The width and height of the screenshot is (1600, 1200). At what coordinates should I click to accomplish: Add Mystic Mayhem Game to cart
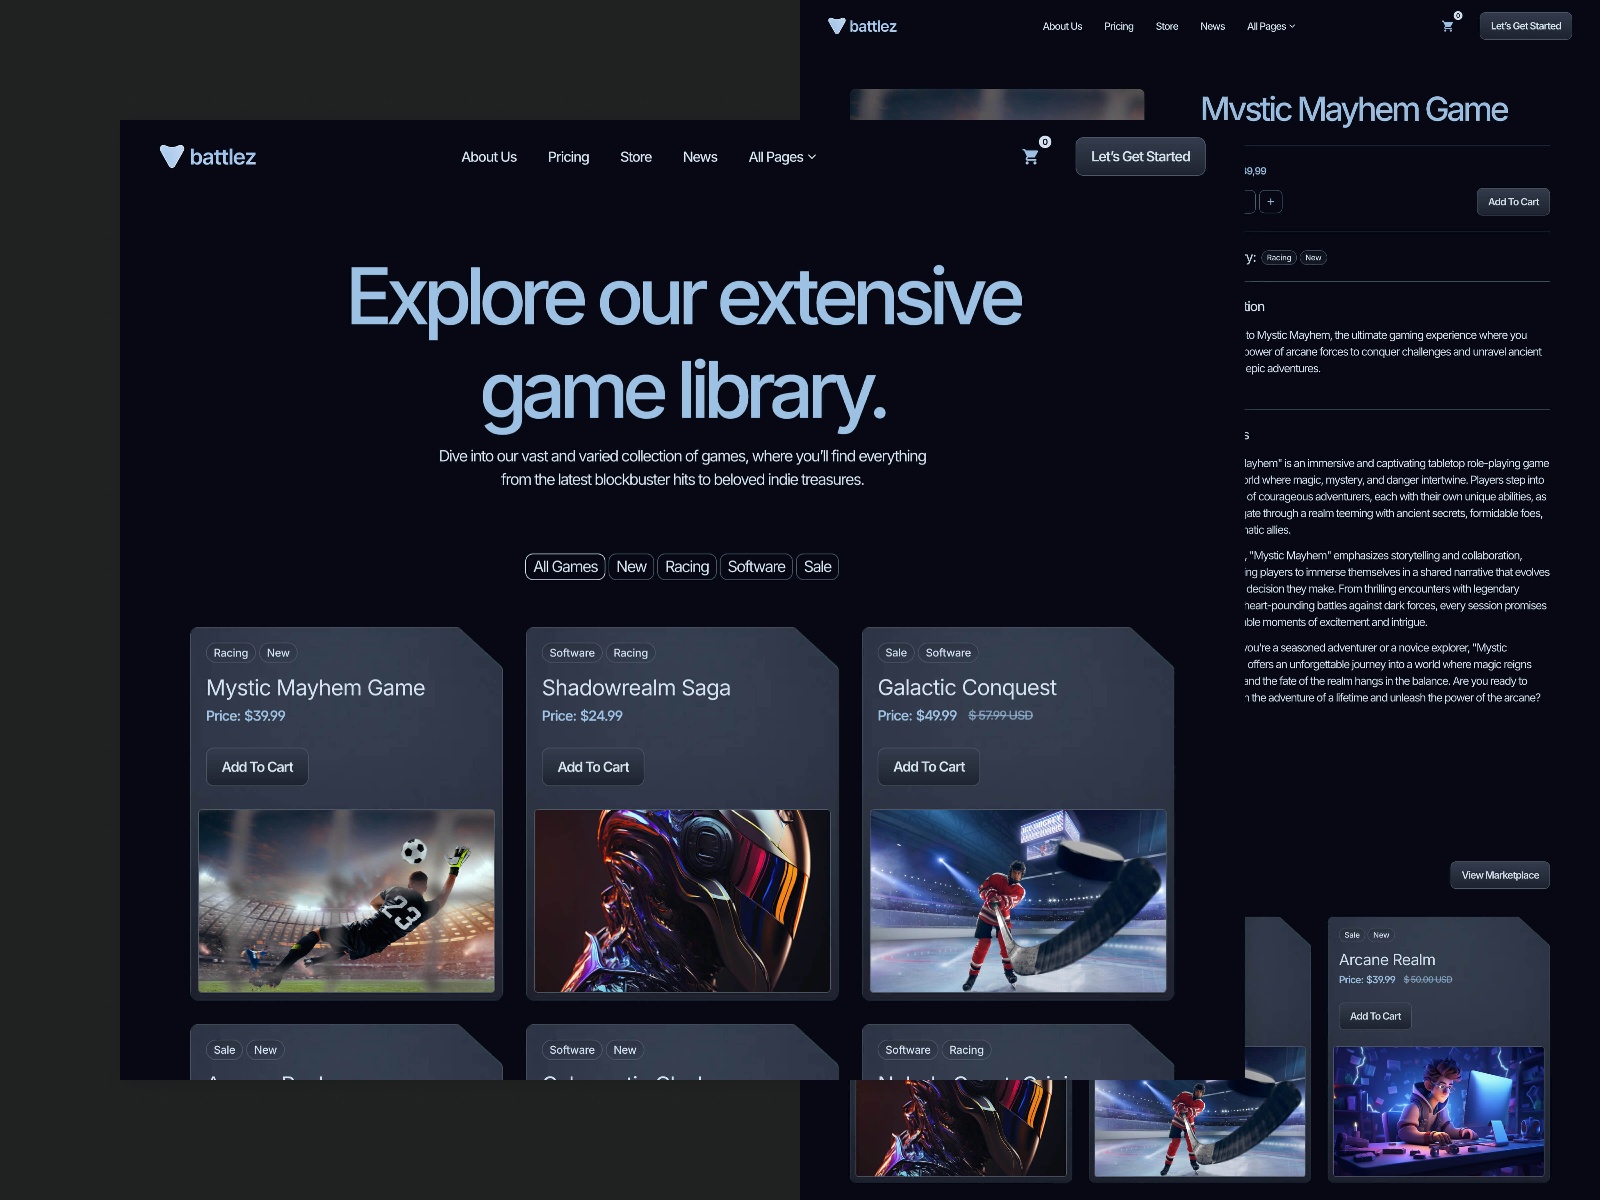coord(257,767)
